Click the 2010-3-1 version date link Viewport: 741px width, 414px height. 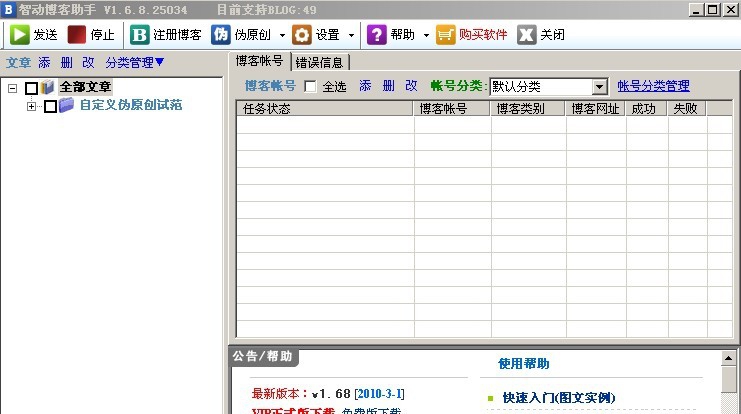[379, 394]
